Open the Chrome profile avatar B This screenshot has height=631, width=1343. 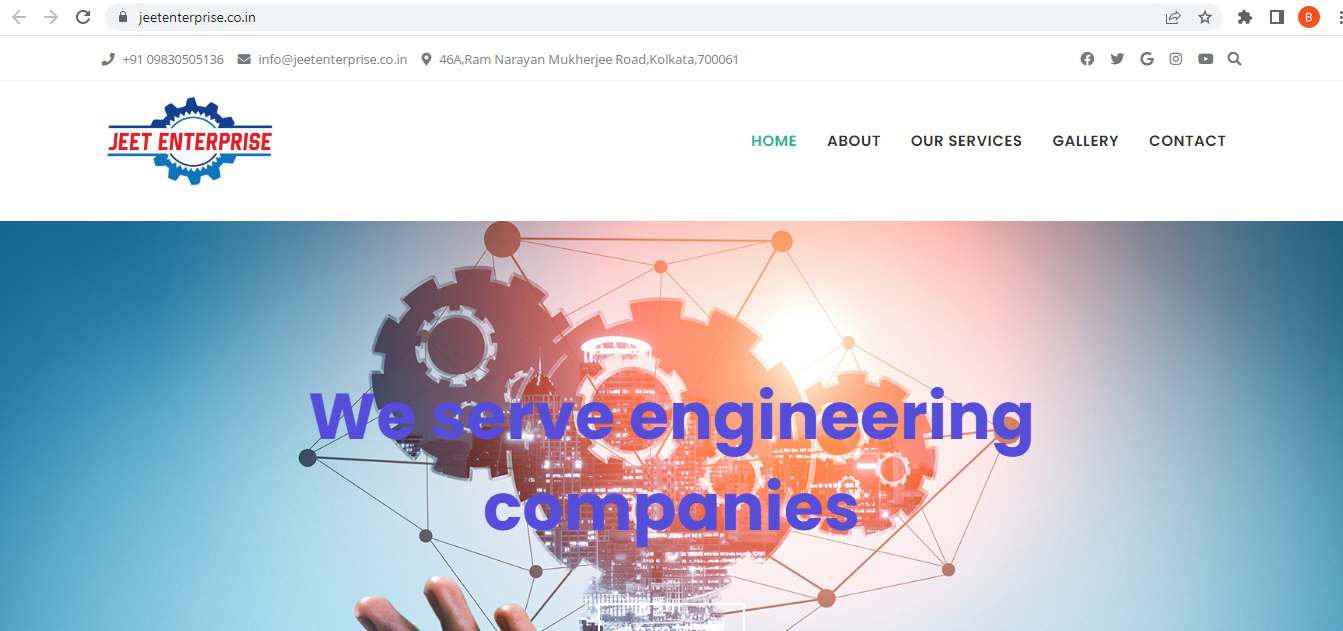click(x=1308, y=17)
